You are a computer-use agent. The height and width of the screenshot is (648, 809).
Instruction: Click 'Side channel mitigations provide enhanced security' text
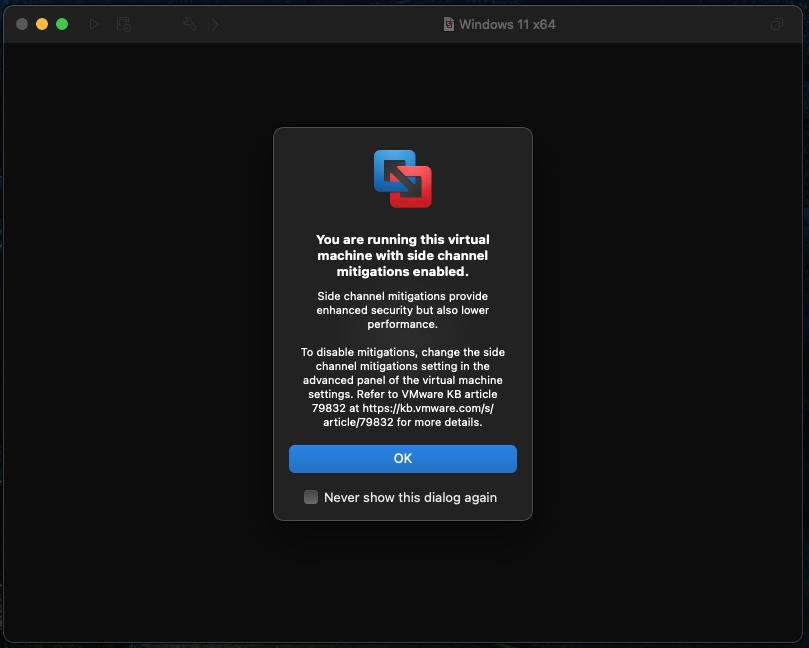click(x=402, y=310)
